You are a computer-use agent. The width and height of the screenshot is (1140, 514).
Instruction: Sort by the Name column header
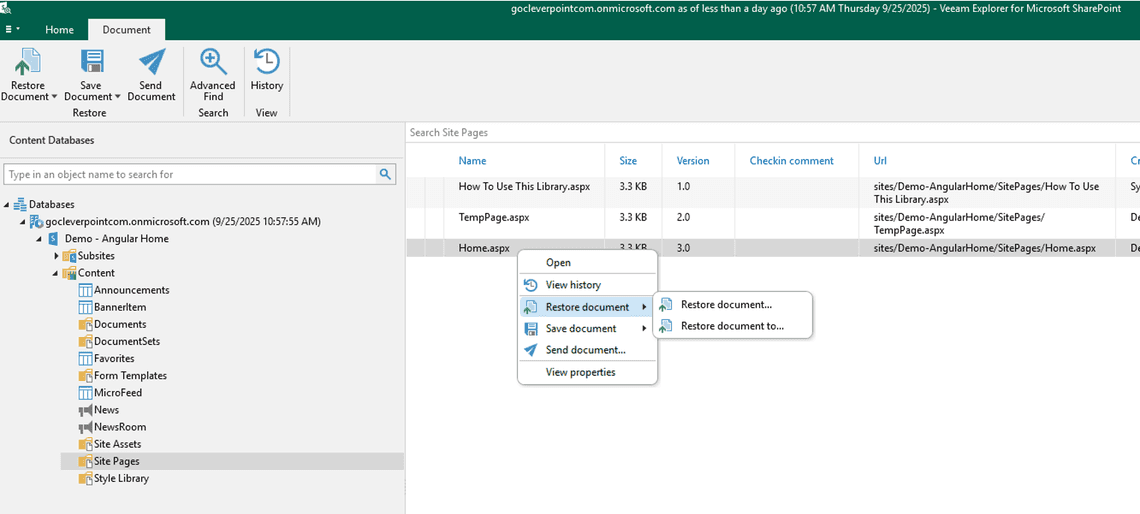tap(472, 161)
